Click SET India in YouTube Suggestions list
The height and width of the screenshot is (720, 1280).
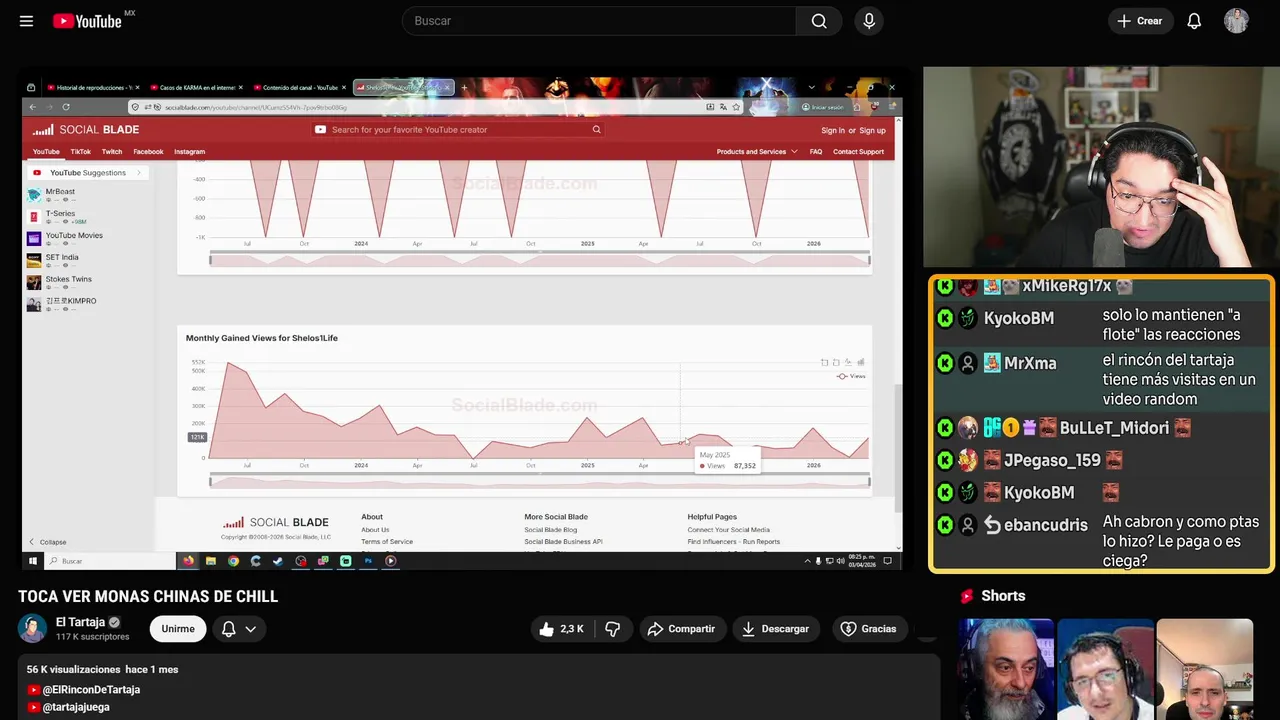point(62,258)
